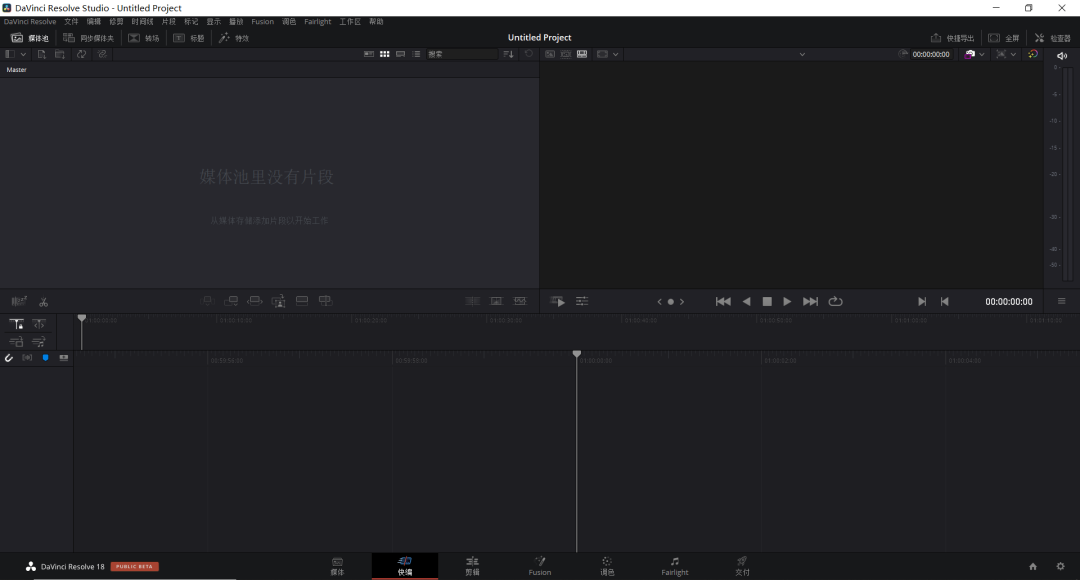Open the Fusion menu in menu bar
The width and height of the screenshot is (1080, 580).
(262, 21)
